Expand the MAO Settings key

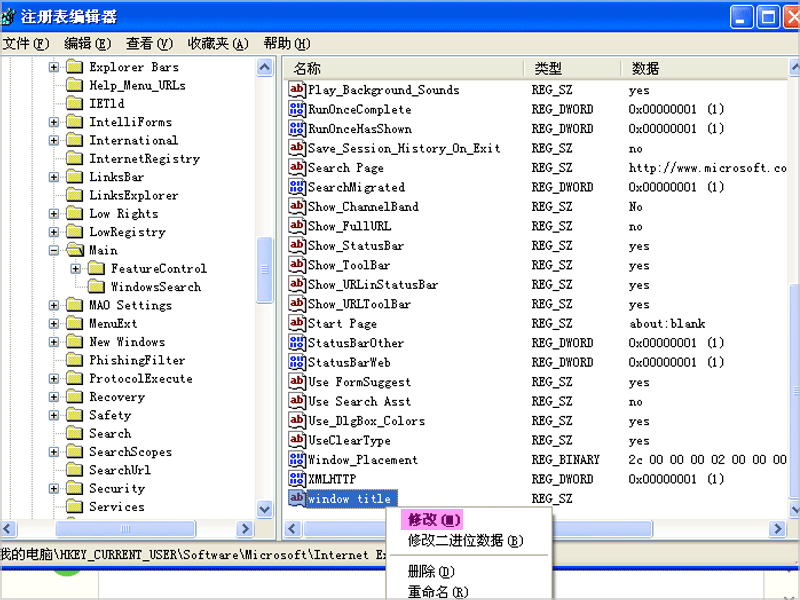pos(54,305)
